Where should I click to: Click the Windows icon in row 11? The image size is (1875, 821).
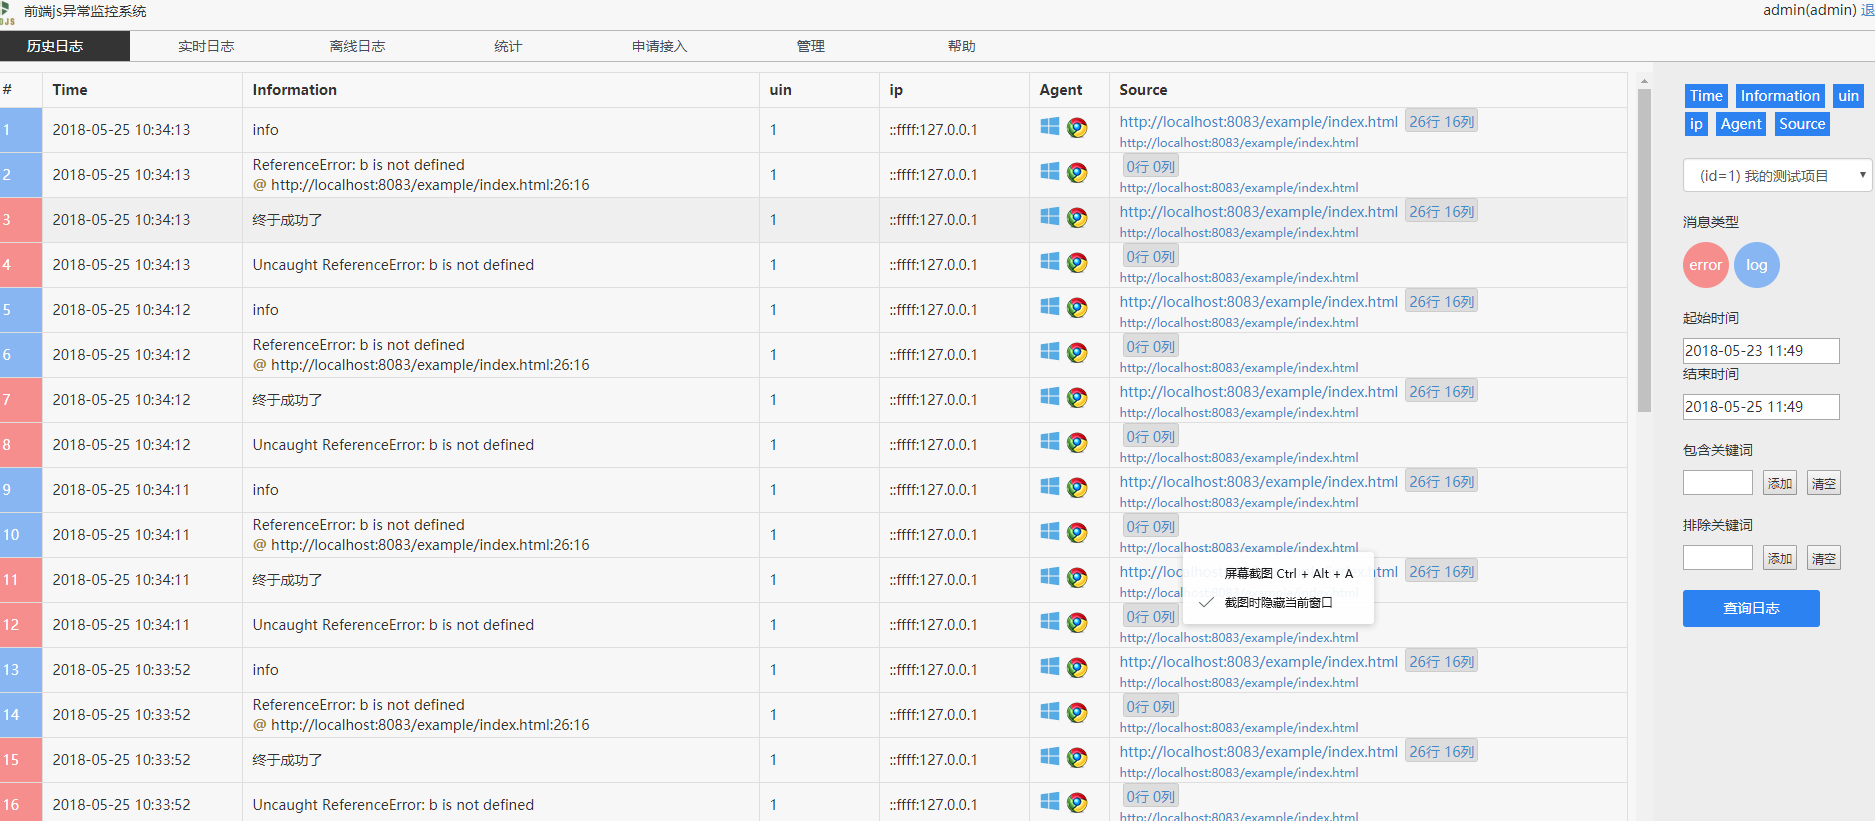point(1049,577)
